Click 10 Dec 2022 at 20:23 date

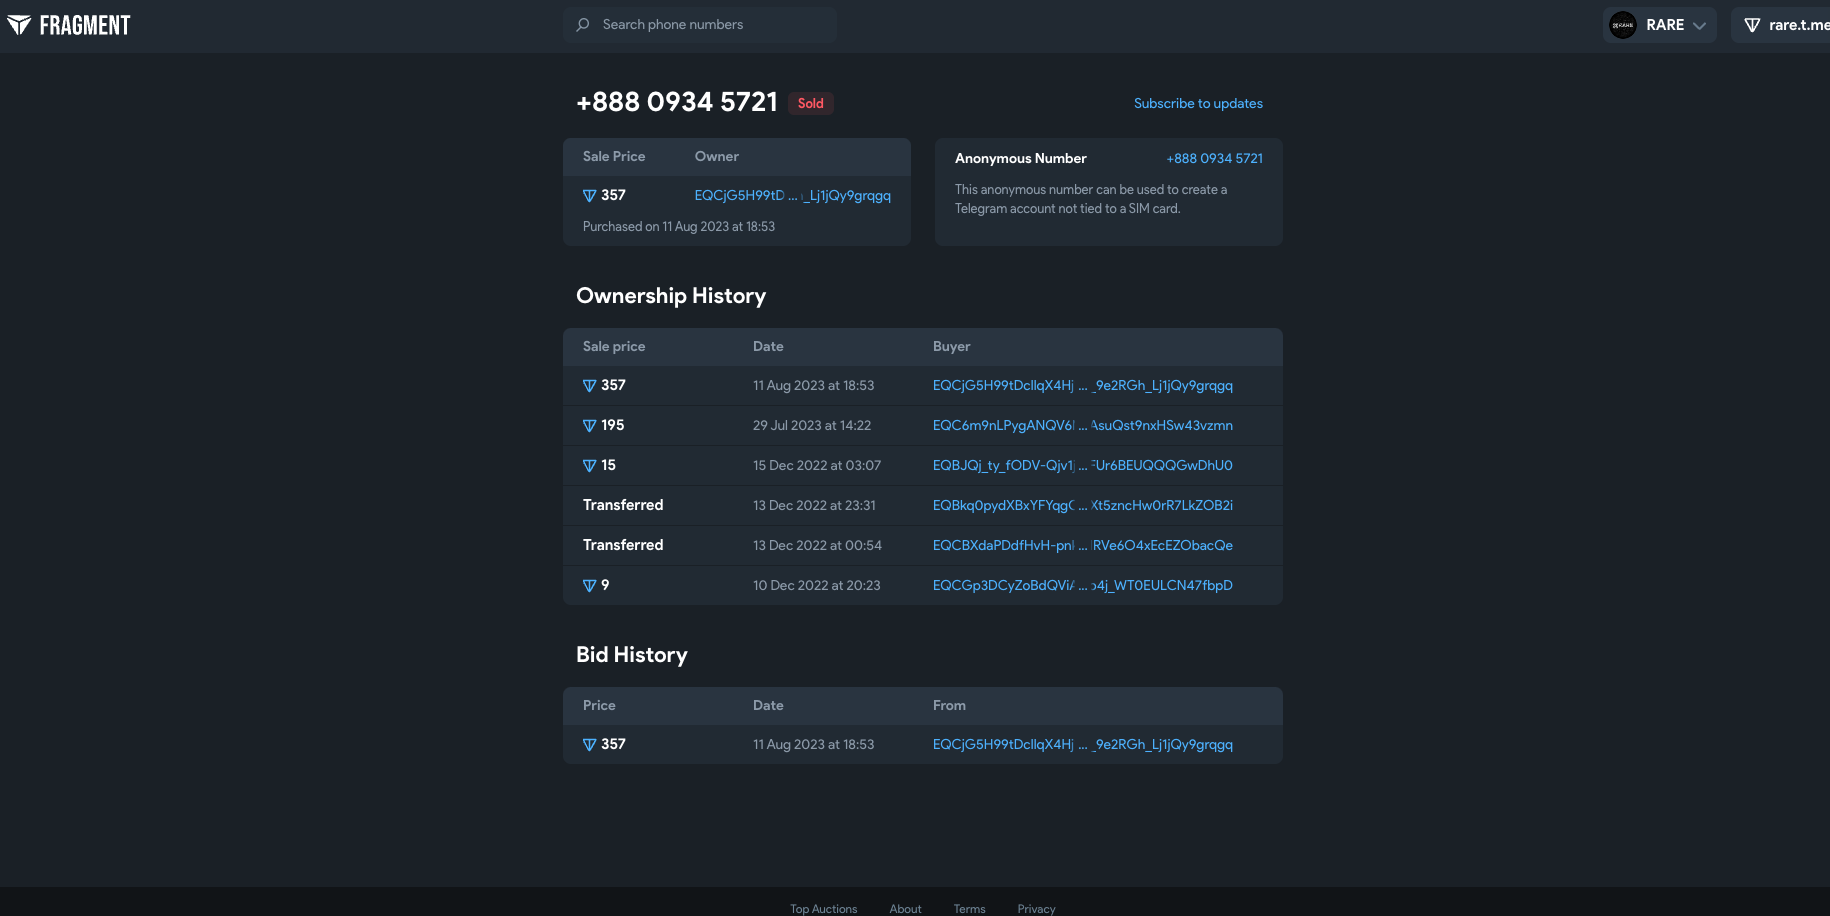coord(817,586)
